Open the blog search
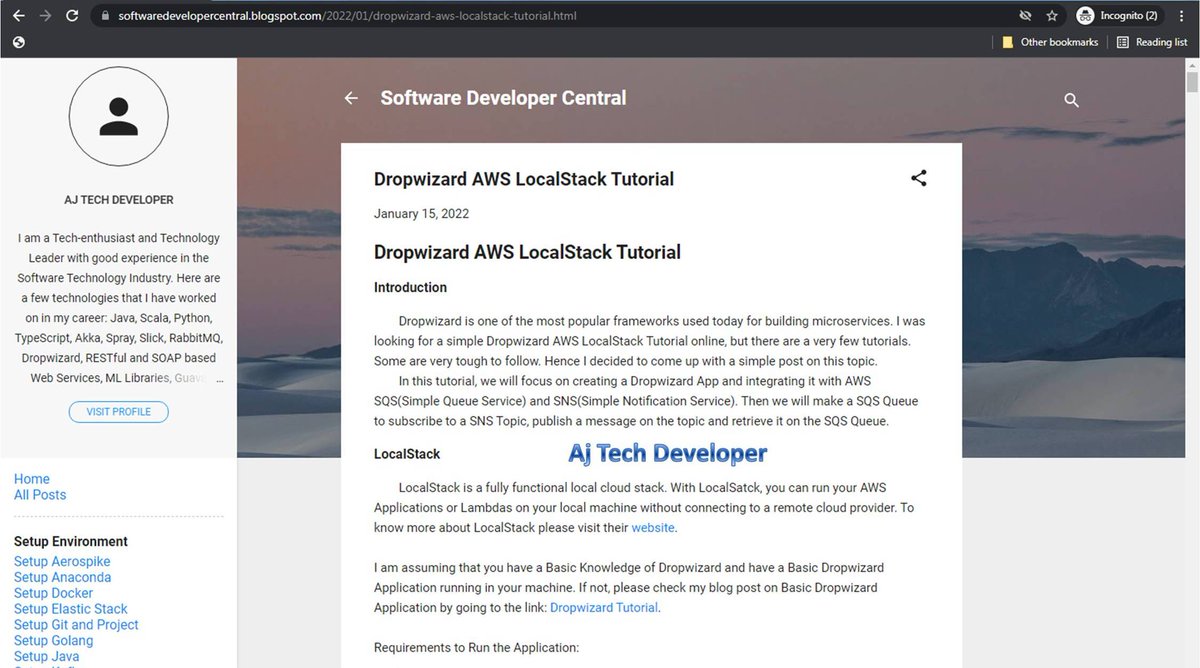Viewport: 1200px width, 668px height. [1071, 100]
